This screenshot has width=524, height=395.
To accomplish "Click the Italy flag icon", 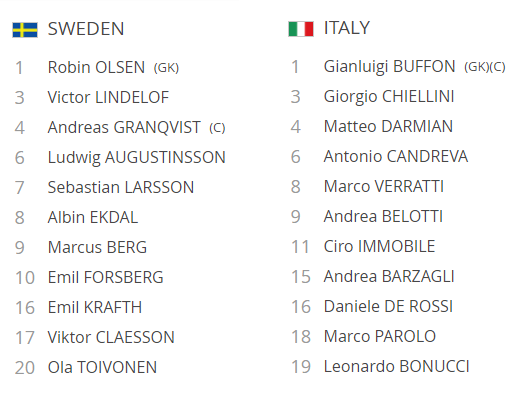I will [301, 29].
